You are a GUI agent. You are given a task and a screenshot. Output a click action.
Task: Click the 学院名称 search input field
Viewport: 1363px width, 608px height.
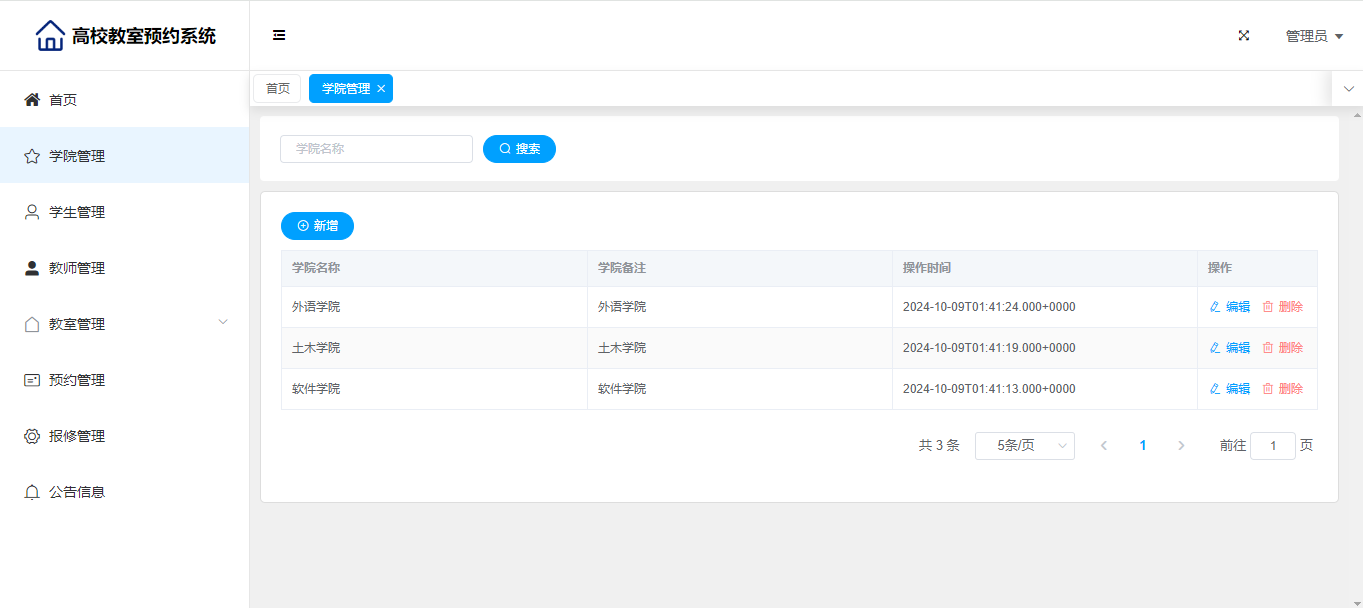click(376, 149)
